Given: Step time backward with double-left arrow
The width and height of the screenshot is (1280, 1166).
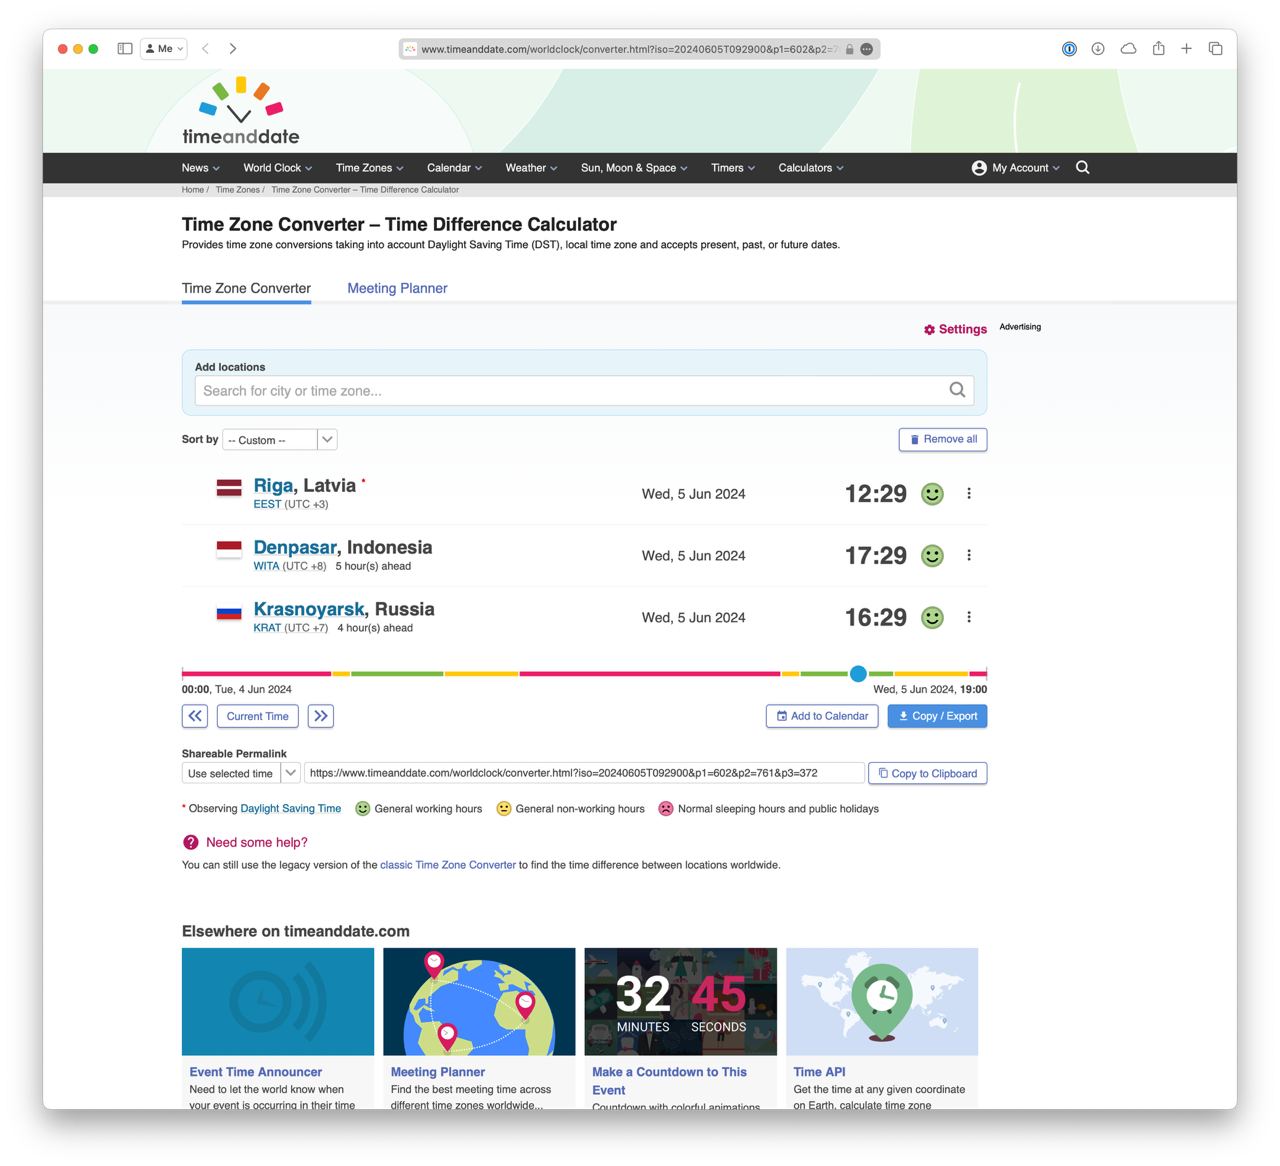Looking at the screenshot, I should (195, 716).
